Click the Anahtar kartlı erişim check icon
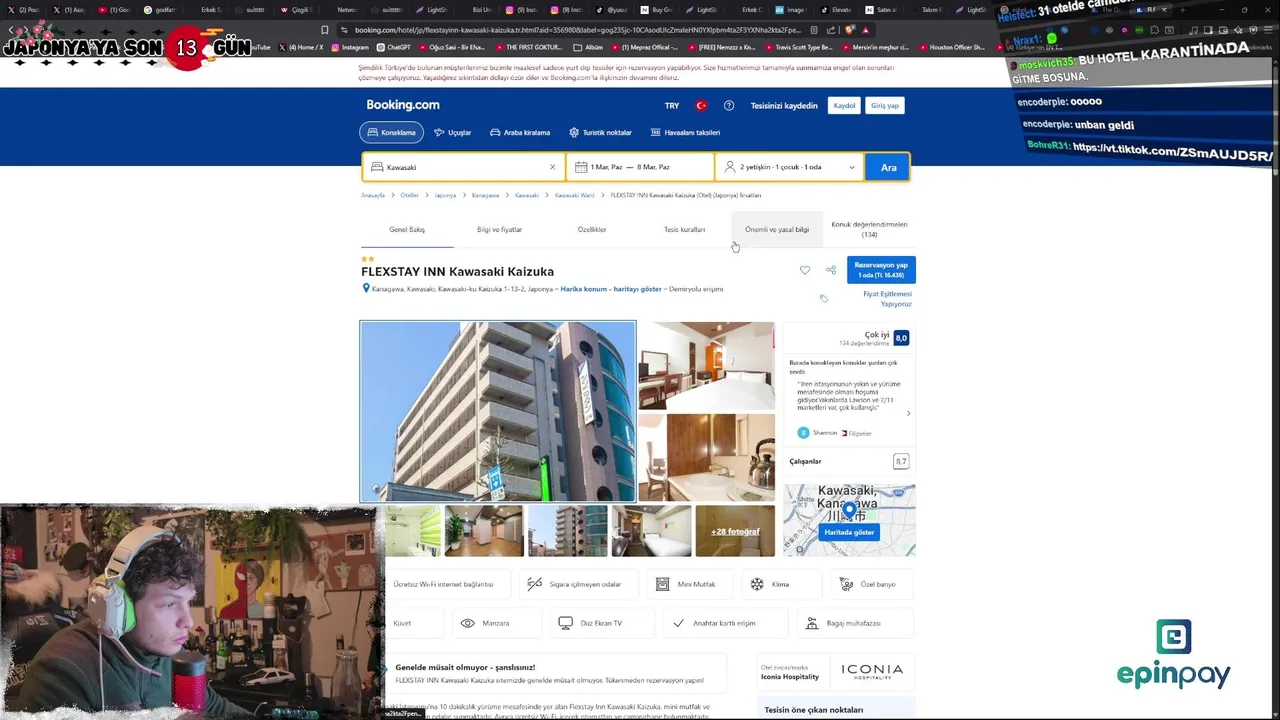1280x720 pixels. [x=678, y=623]
